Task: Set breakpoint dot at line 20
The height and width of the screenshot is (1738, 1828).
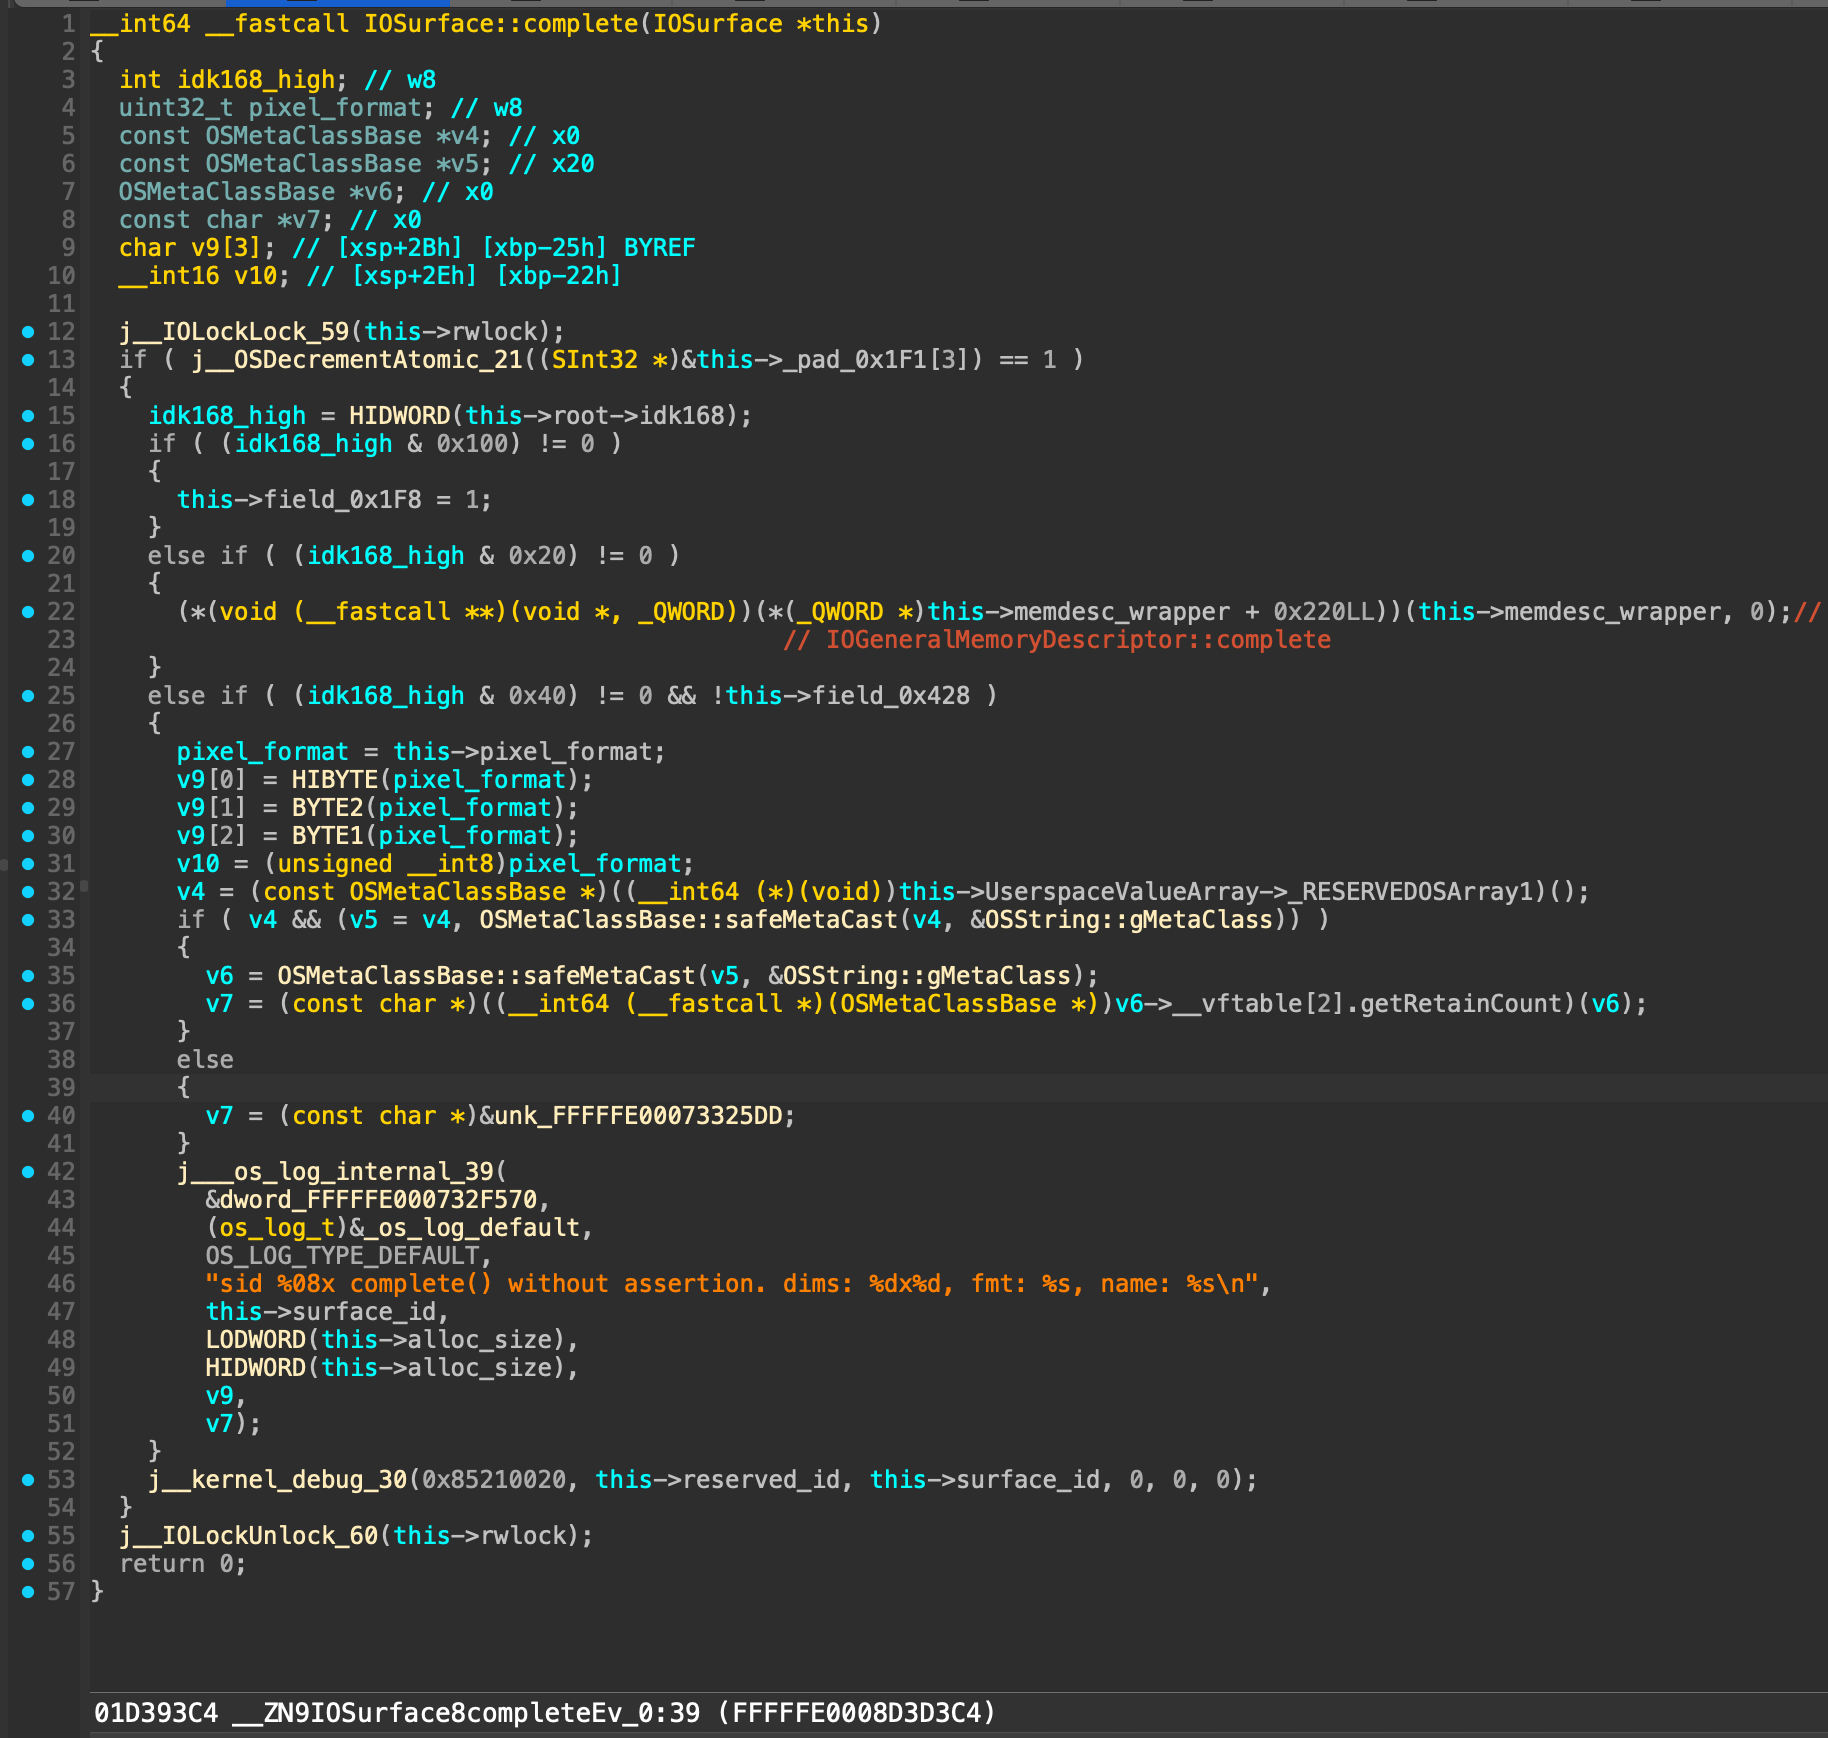Action: pyautogui.click(x=28, y=556)
